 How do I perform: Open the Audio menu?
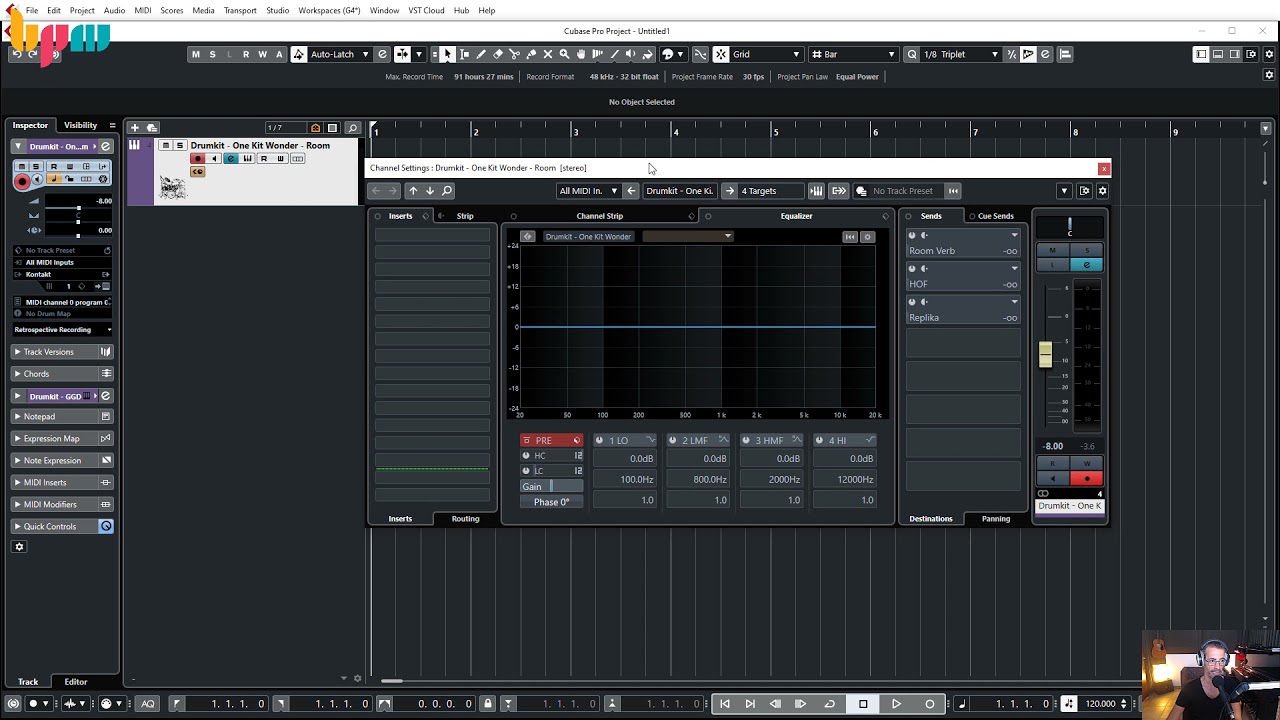click(x=114, y=10)
